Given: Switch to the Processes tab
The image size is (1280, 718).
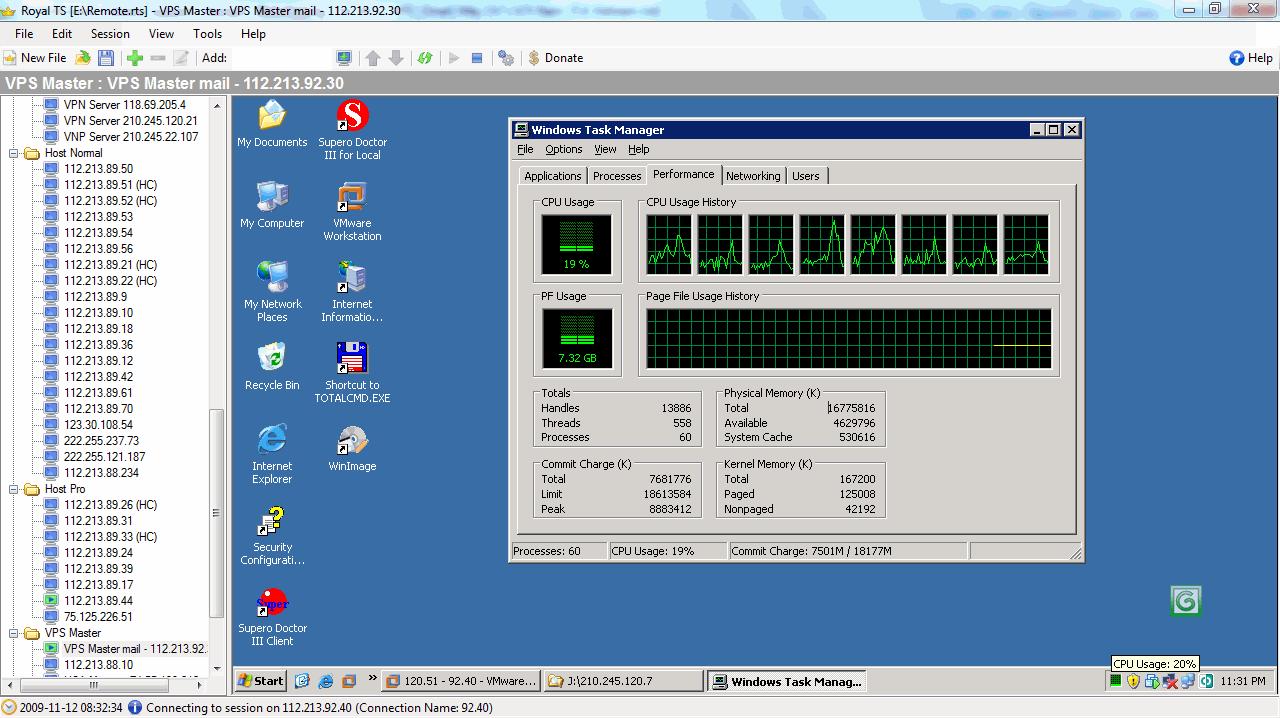Looking at the screenshot, I should click(x=616, y=175).
